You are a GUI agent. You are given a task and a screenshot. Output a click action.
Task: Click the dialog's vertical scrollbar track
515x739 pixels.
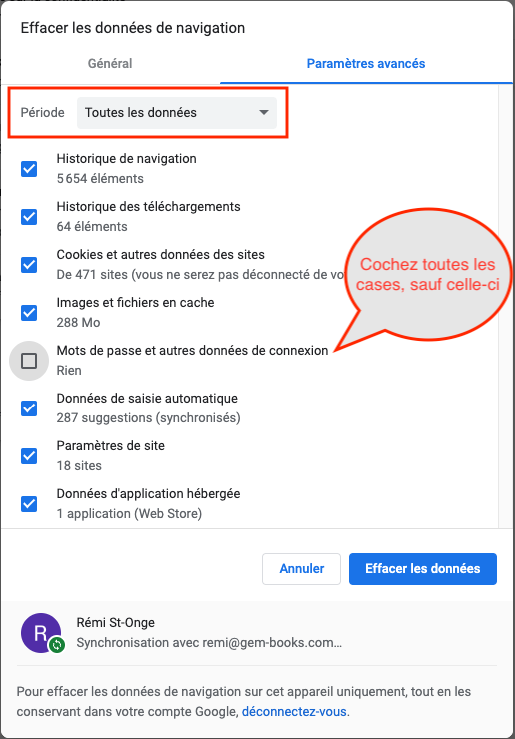(505, 306)
